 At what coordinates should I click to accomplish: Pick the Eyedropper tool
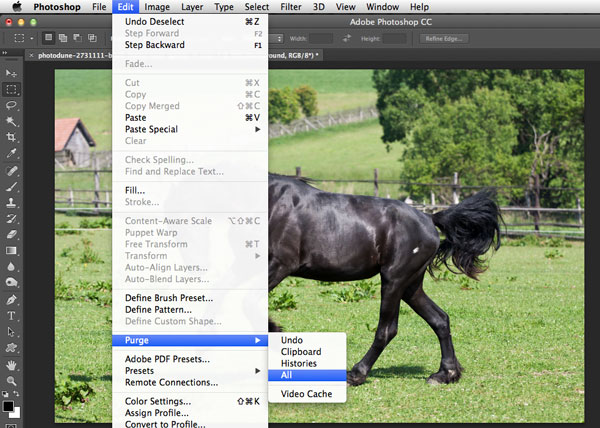tap(12, 153)
